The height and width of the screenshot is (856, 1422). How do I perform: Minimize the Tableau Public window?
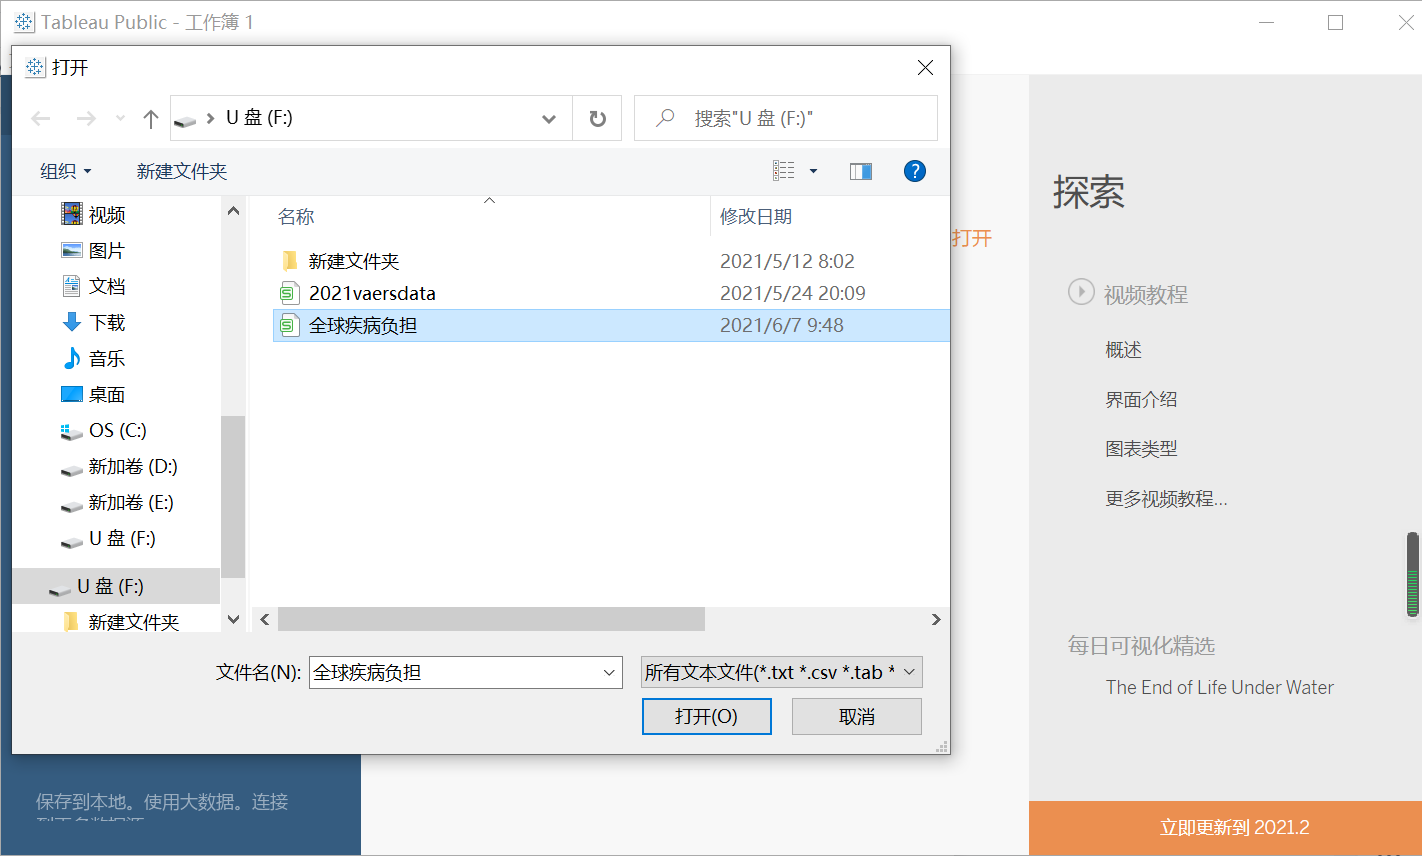[1267, 22]
